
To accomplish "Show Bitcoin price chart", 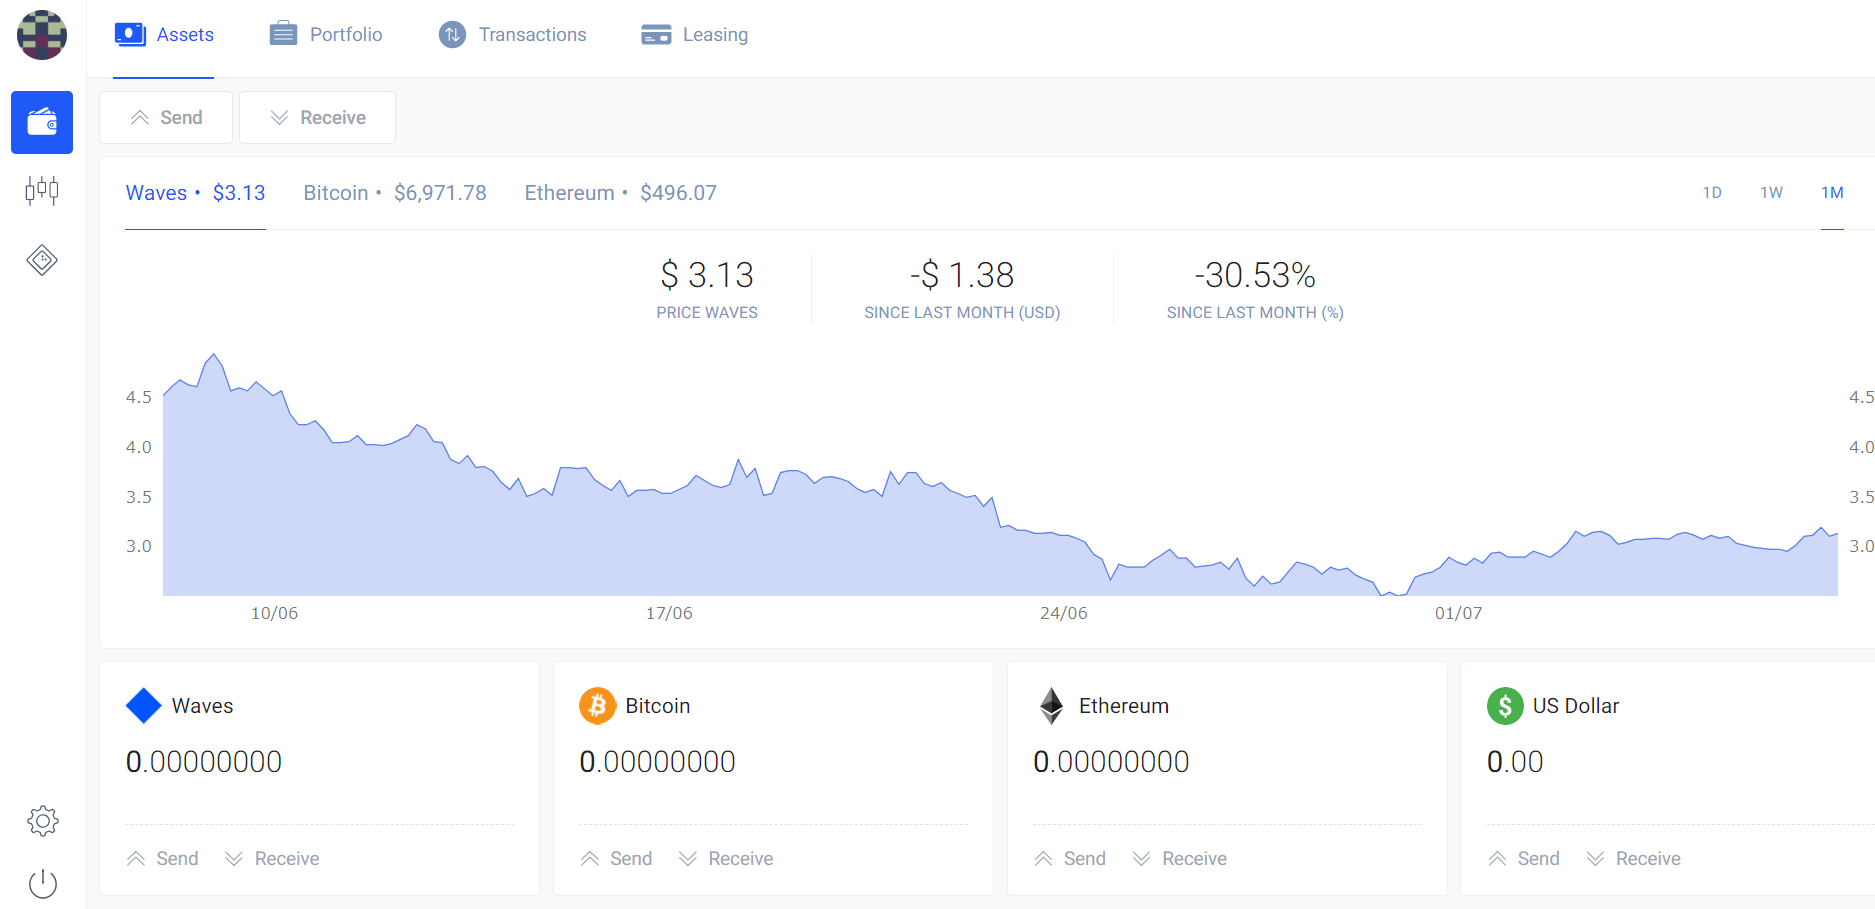I will pos(395,193).
